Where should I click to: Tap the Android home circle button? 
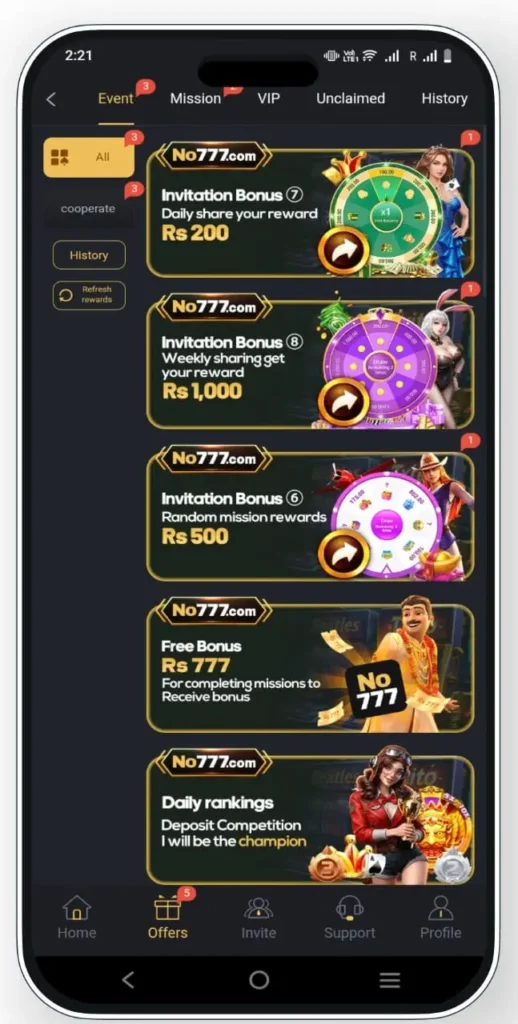[259, 980]
